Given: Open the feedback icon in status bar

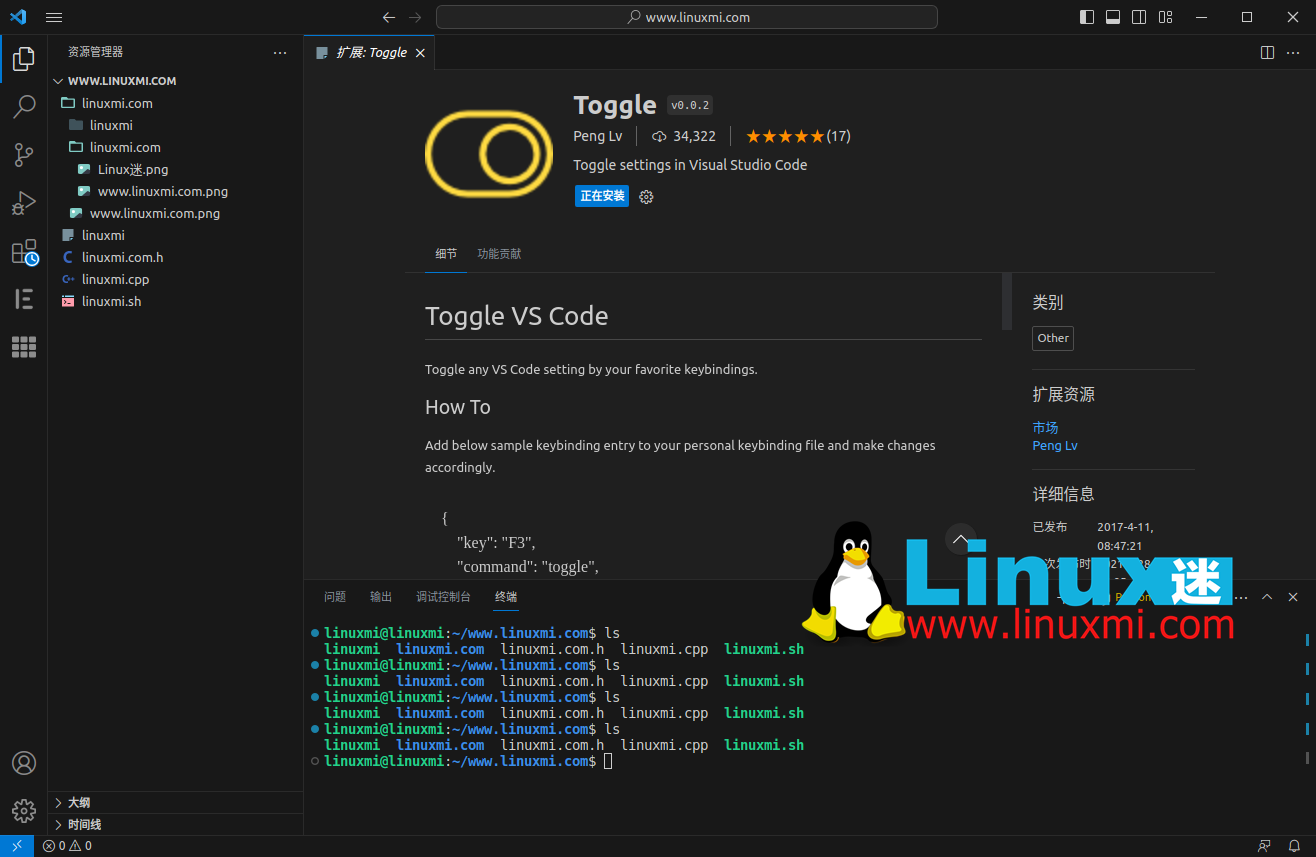Looking at the screenshot, I should tap(1265, 846).
